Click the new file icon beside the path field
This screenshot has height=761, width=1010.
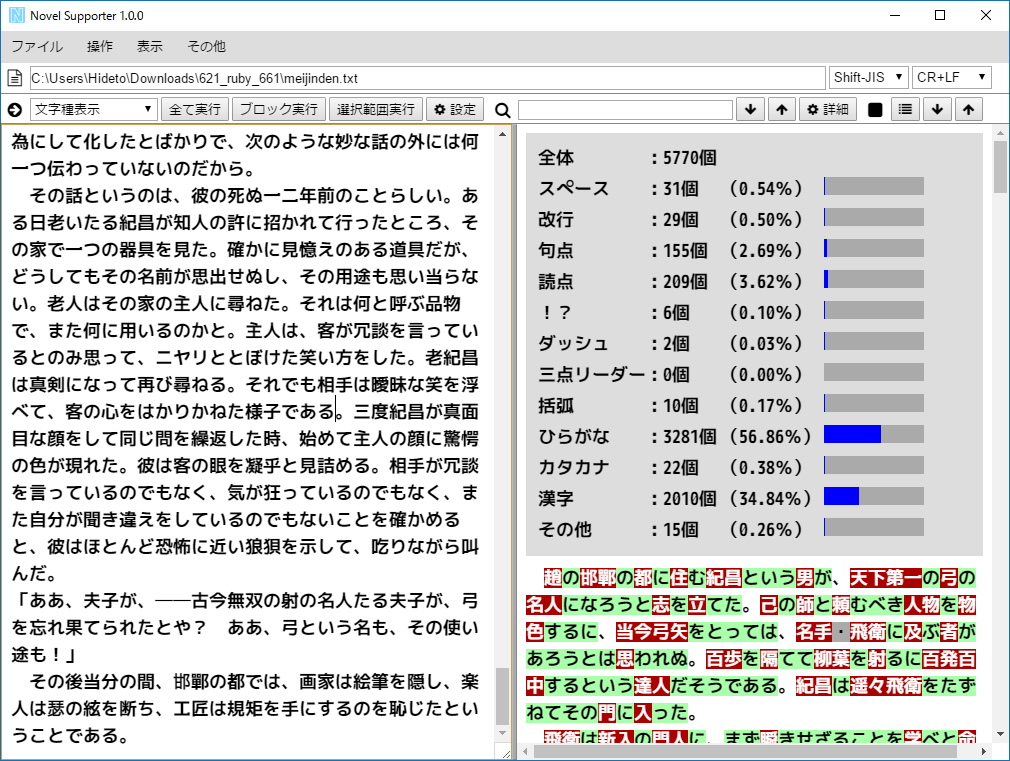(x=14, y=76)
